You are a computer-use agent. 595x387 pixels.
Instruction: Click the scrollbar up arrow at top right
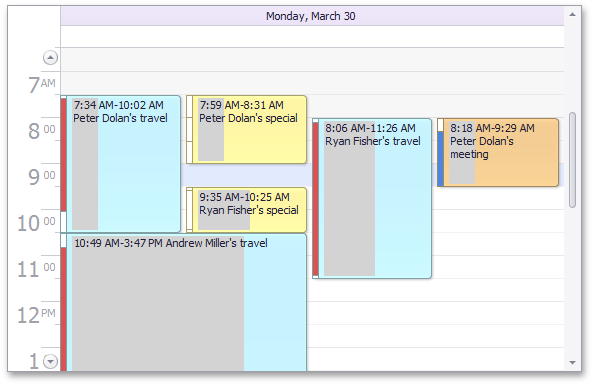(x=573, y=15)
